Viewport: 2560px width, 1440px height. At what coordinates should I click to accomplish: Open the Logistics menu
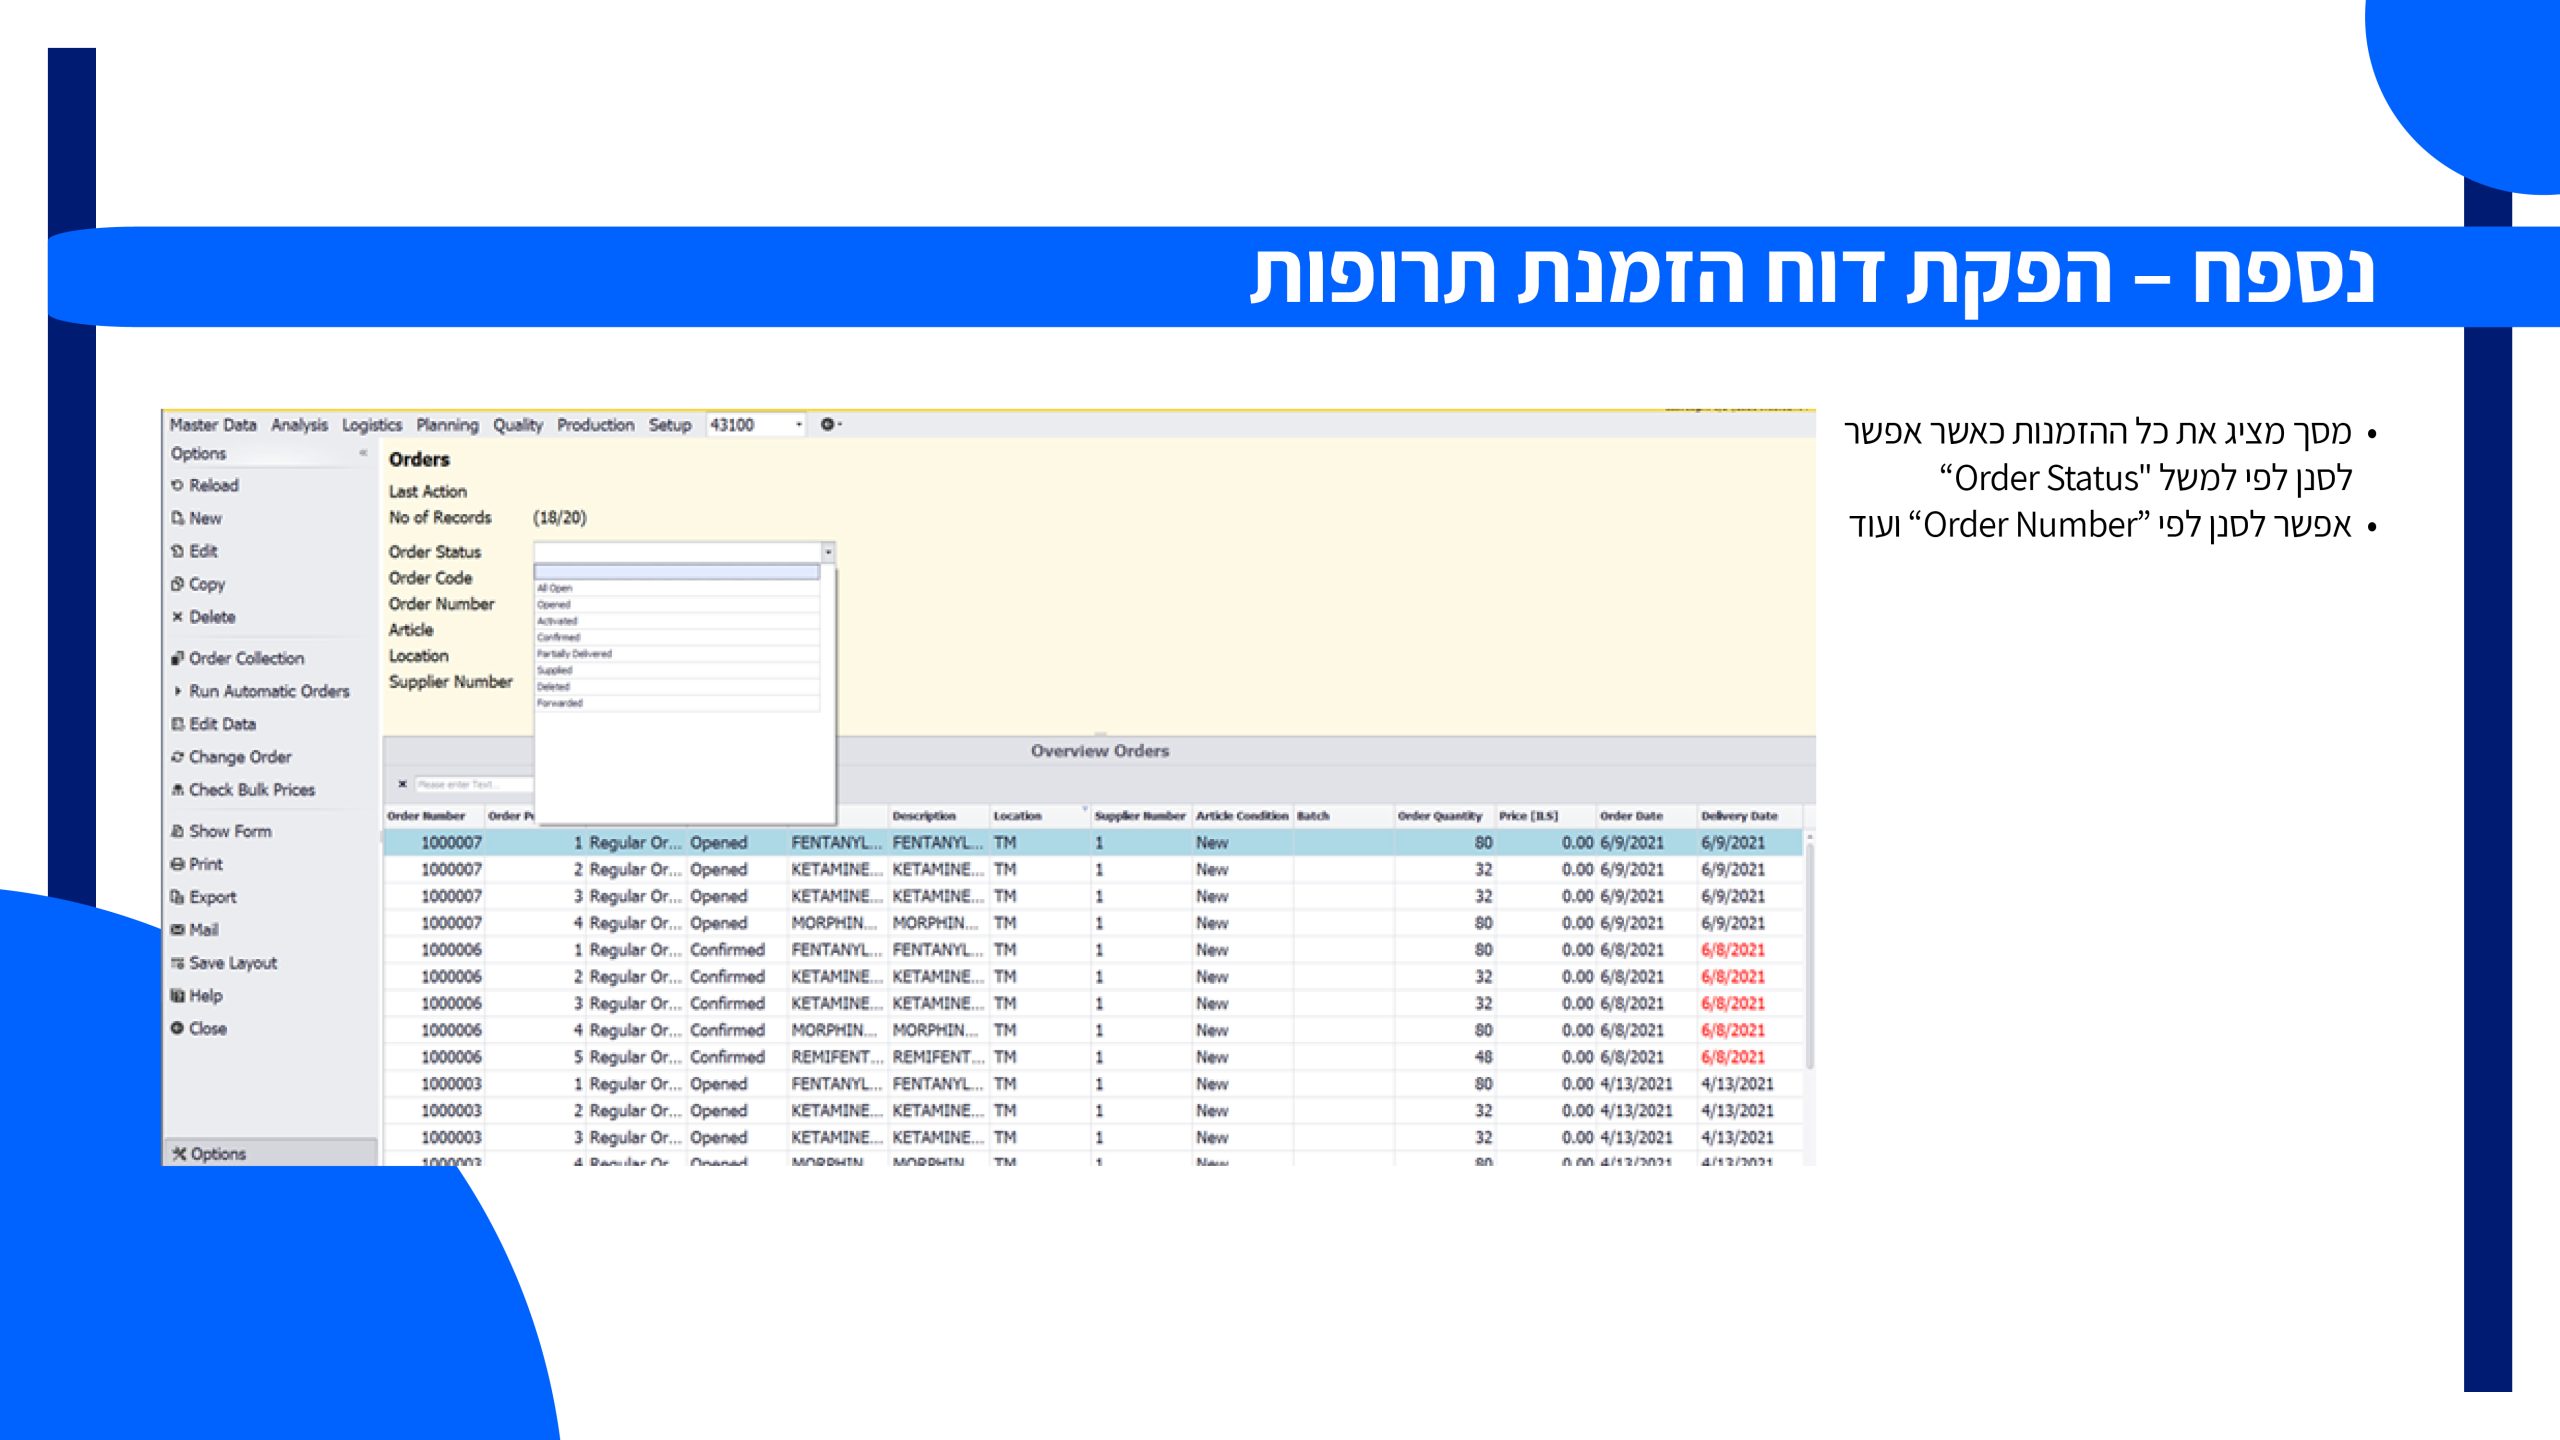tap(371, 425)
